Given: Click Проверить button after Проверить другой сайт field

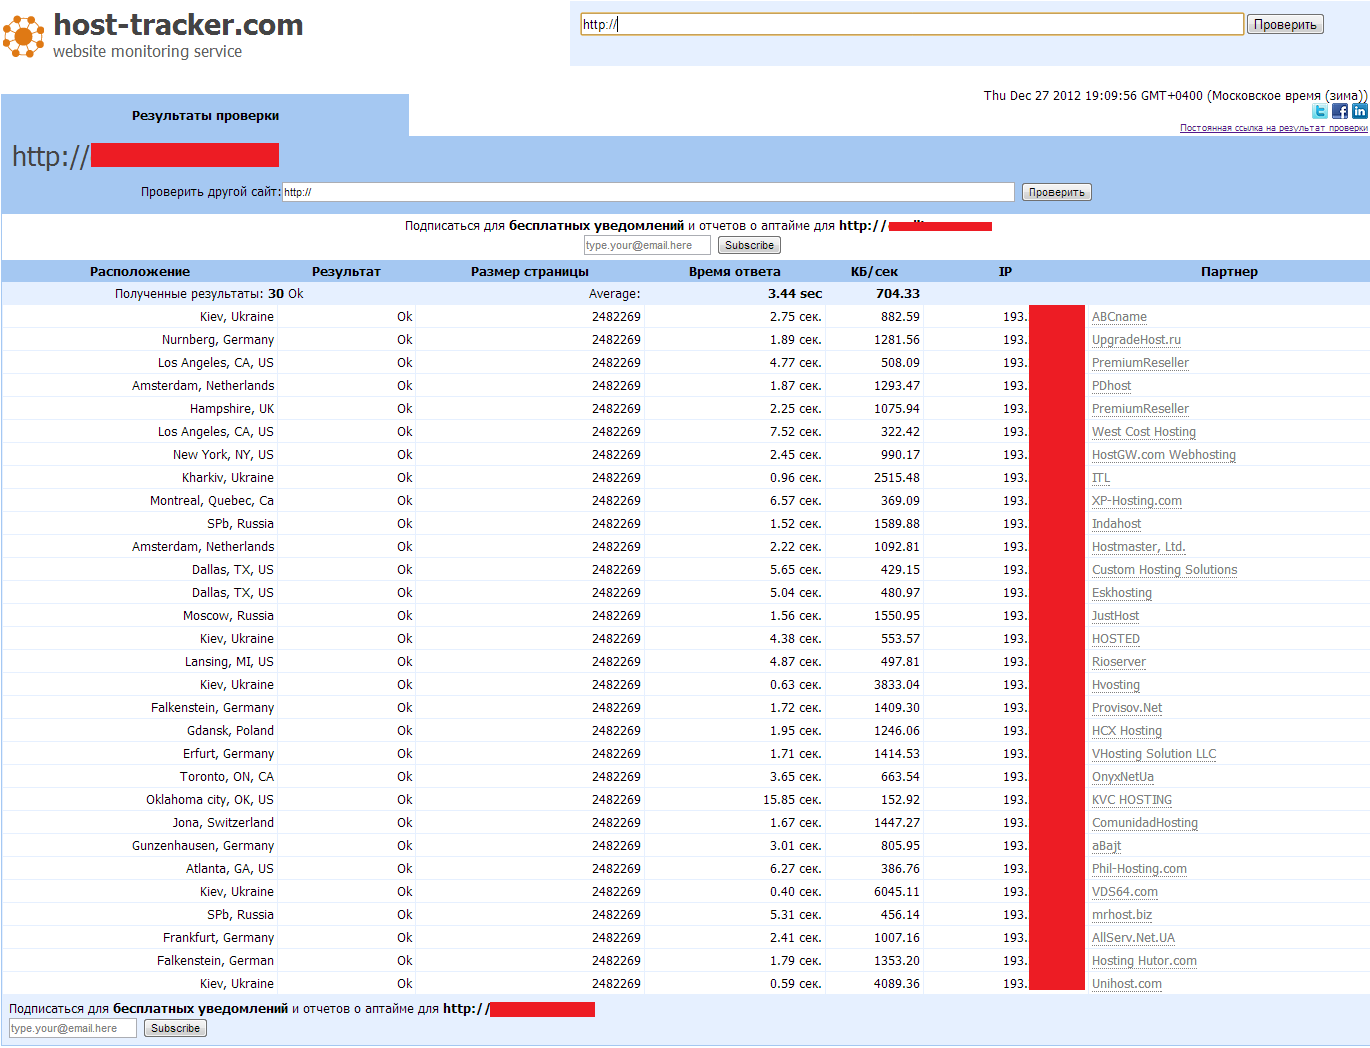Looking at the screenshot, I should point(1056,192).
